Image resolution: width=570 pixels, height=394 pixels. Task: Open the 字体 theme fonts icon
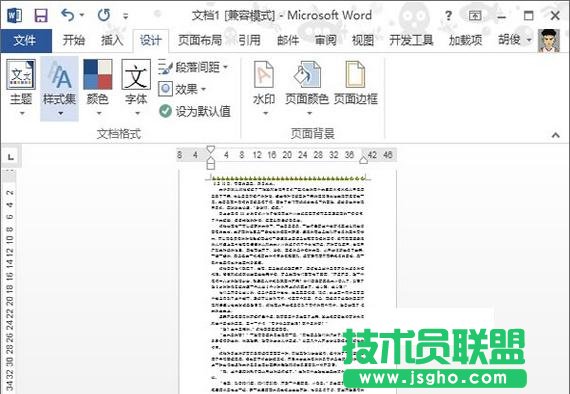(136, 75)
